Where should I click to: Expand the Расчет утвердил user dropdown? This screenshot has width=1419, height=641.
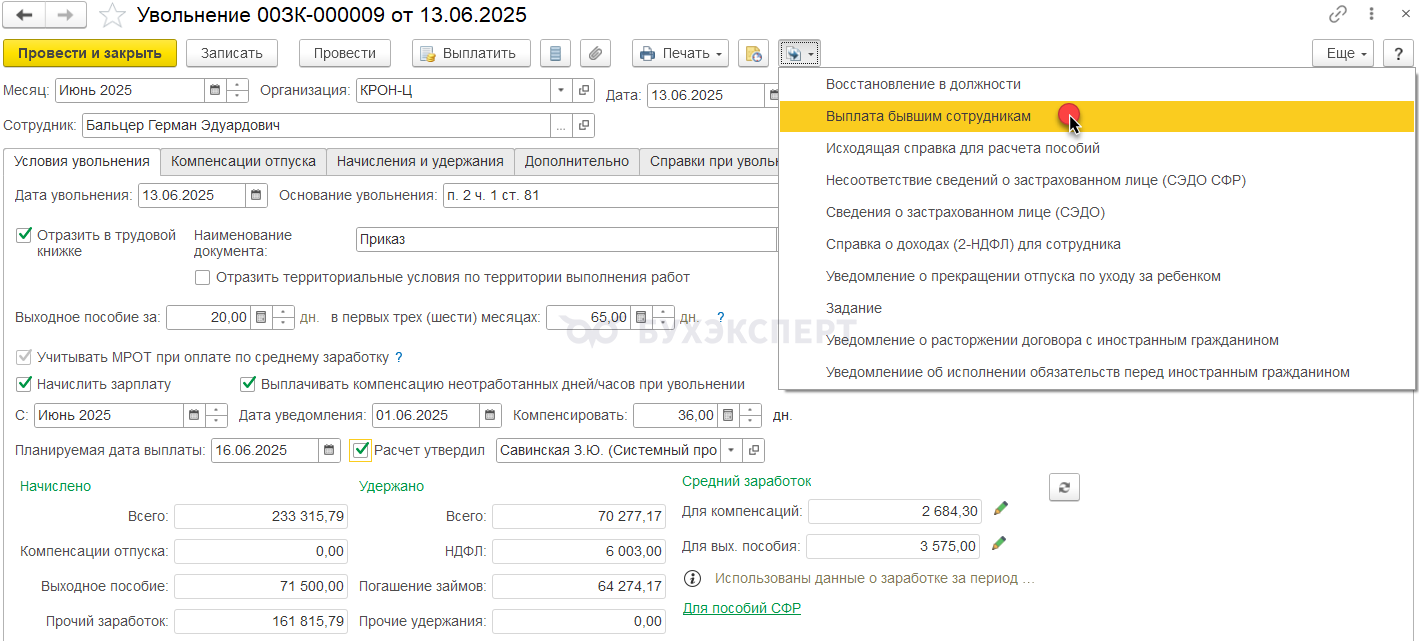pos(731,450)
